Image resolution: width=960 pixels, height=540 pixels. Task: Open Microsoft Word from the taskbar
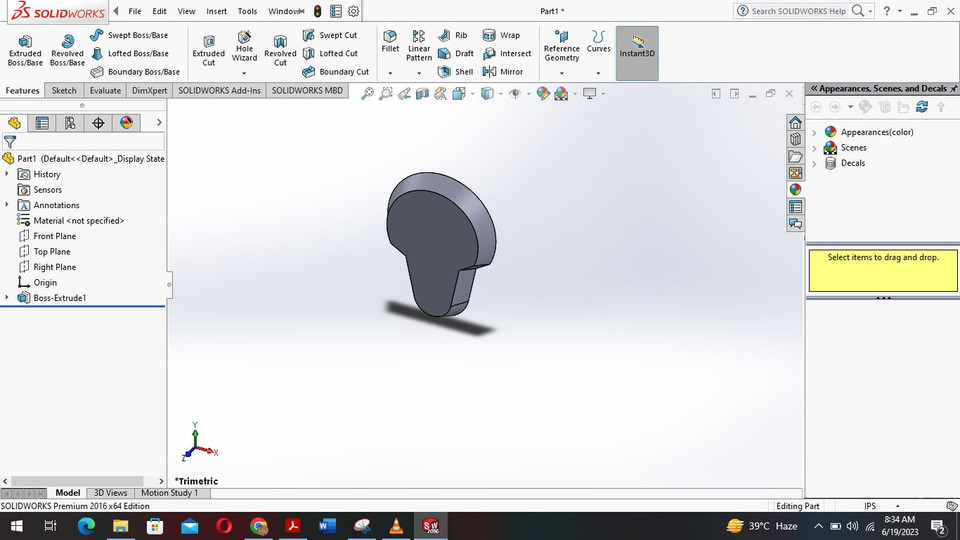click(x=327, y=526)
